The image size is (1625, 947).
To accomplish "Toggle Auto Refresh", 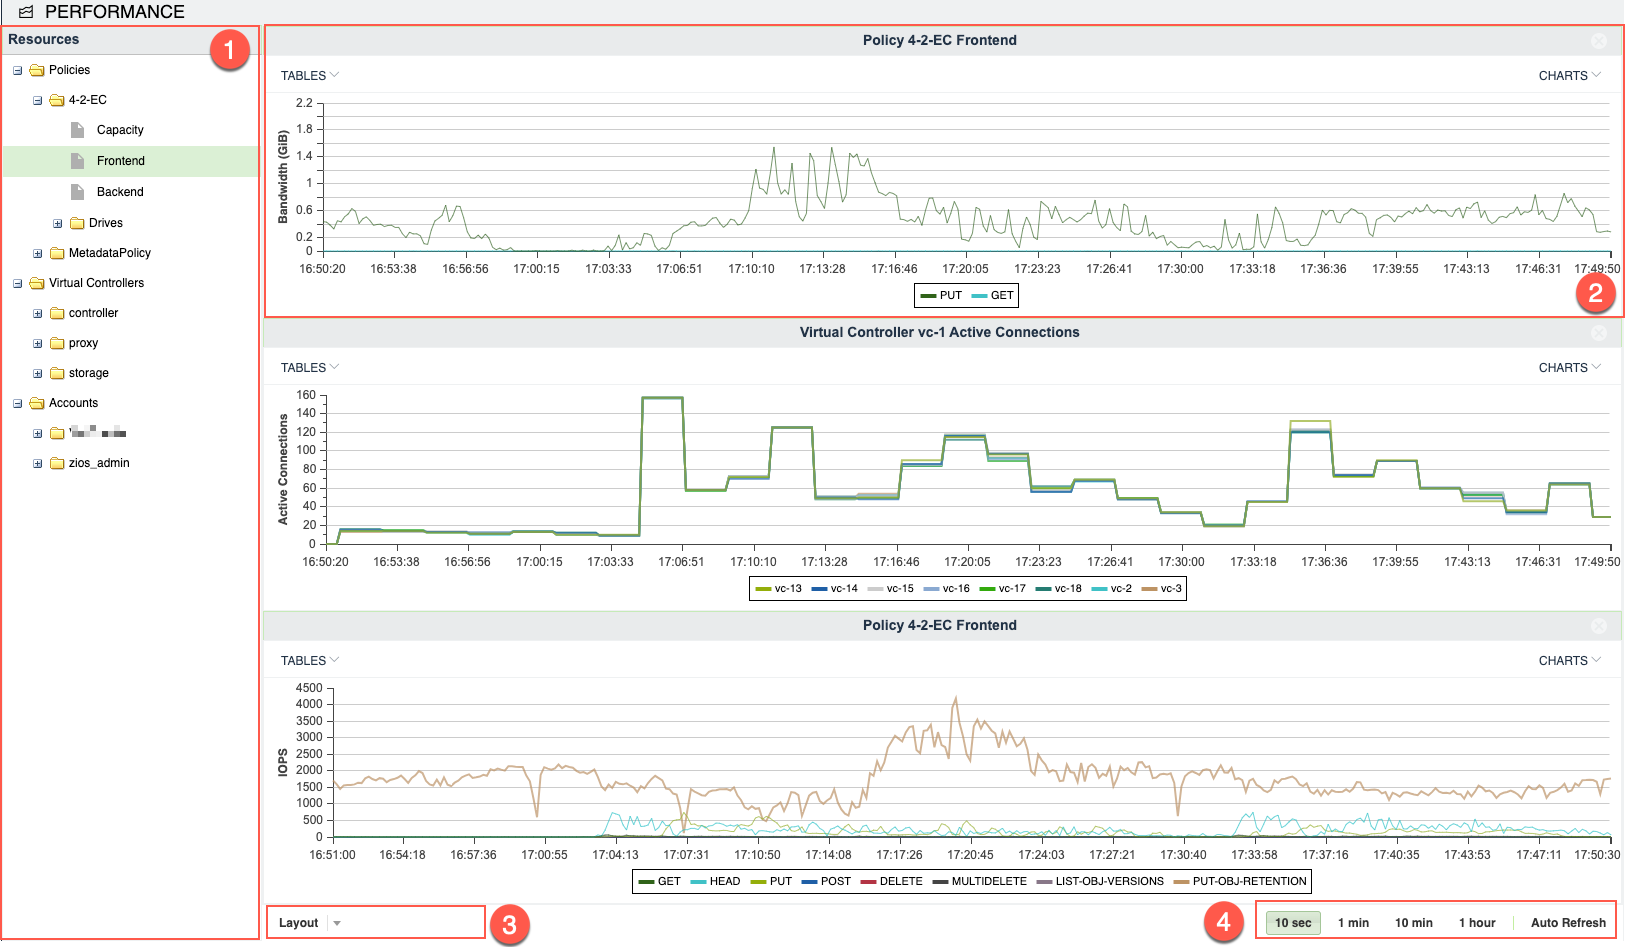I will [x=1568, y=923].
